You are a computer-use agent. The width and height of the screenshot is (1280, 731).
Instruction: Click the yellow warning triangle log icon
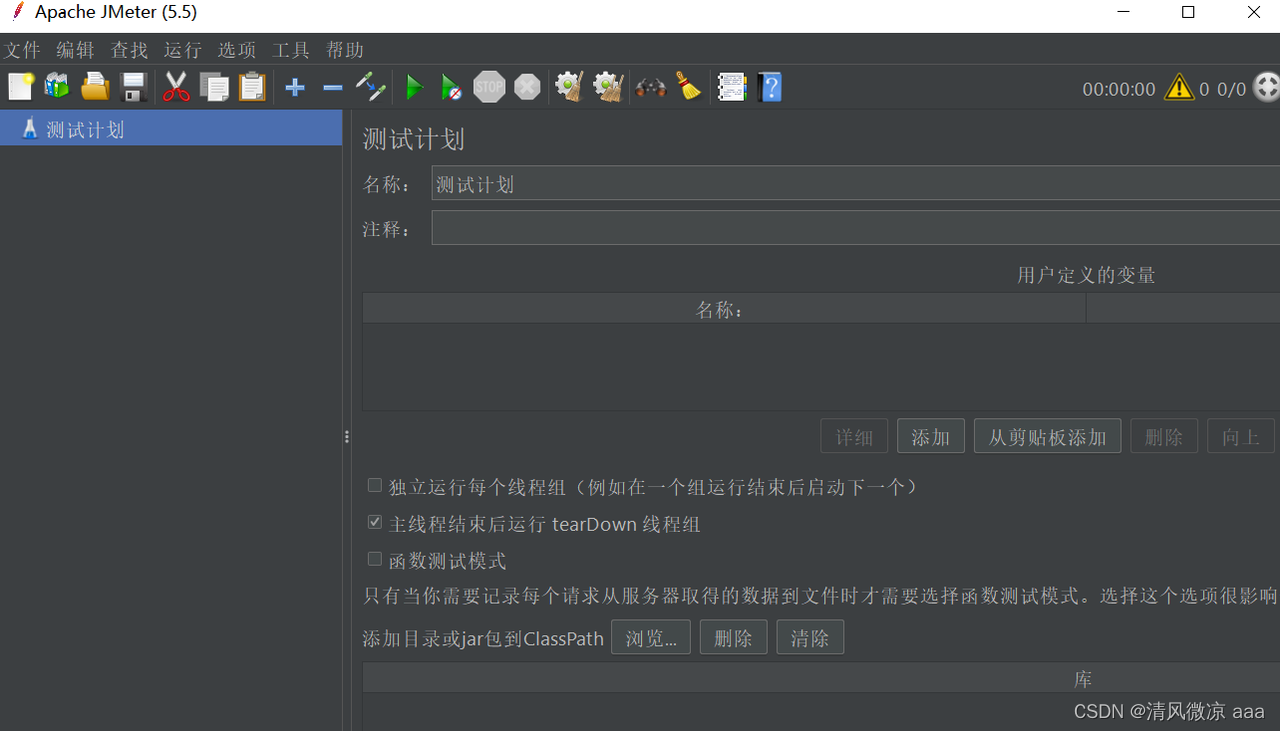[x=1179, y=88]
